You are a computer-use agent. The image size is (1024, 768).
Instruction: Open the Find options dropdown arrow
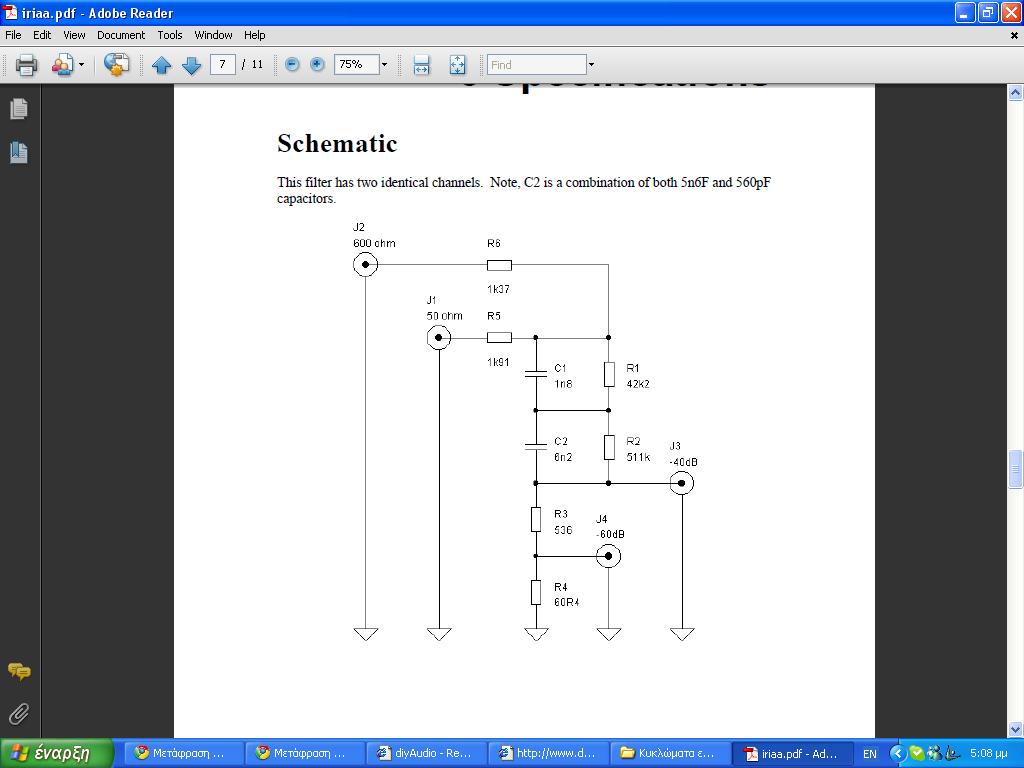591,65
